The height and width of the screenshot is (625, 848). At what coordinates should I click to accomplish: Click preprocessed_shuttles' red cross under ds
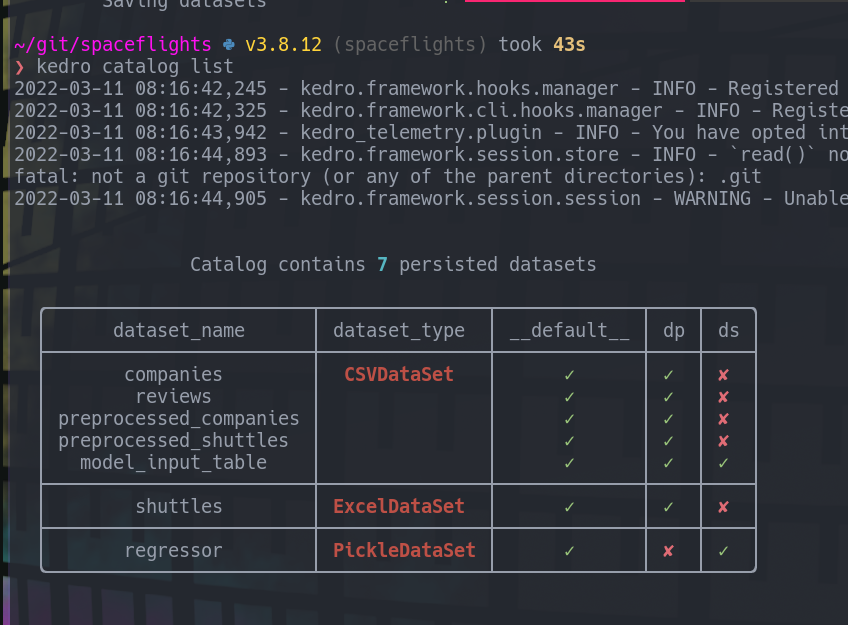pyautogui.click(x=723, y=440)
